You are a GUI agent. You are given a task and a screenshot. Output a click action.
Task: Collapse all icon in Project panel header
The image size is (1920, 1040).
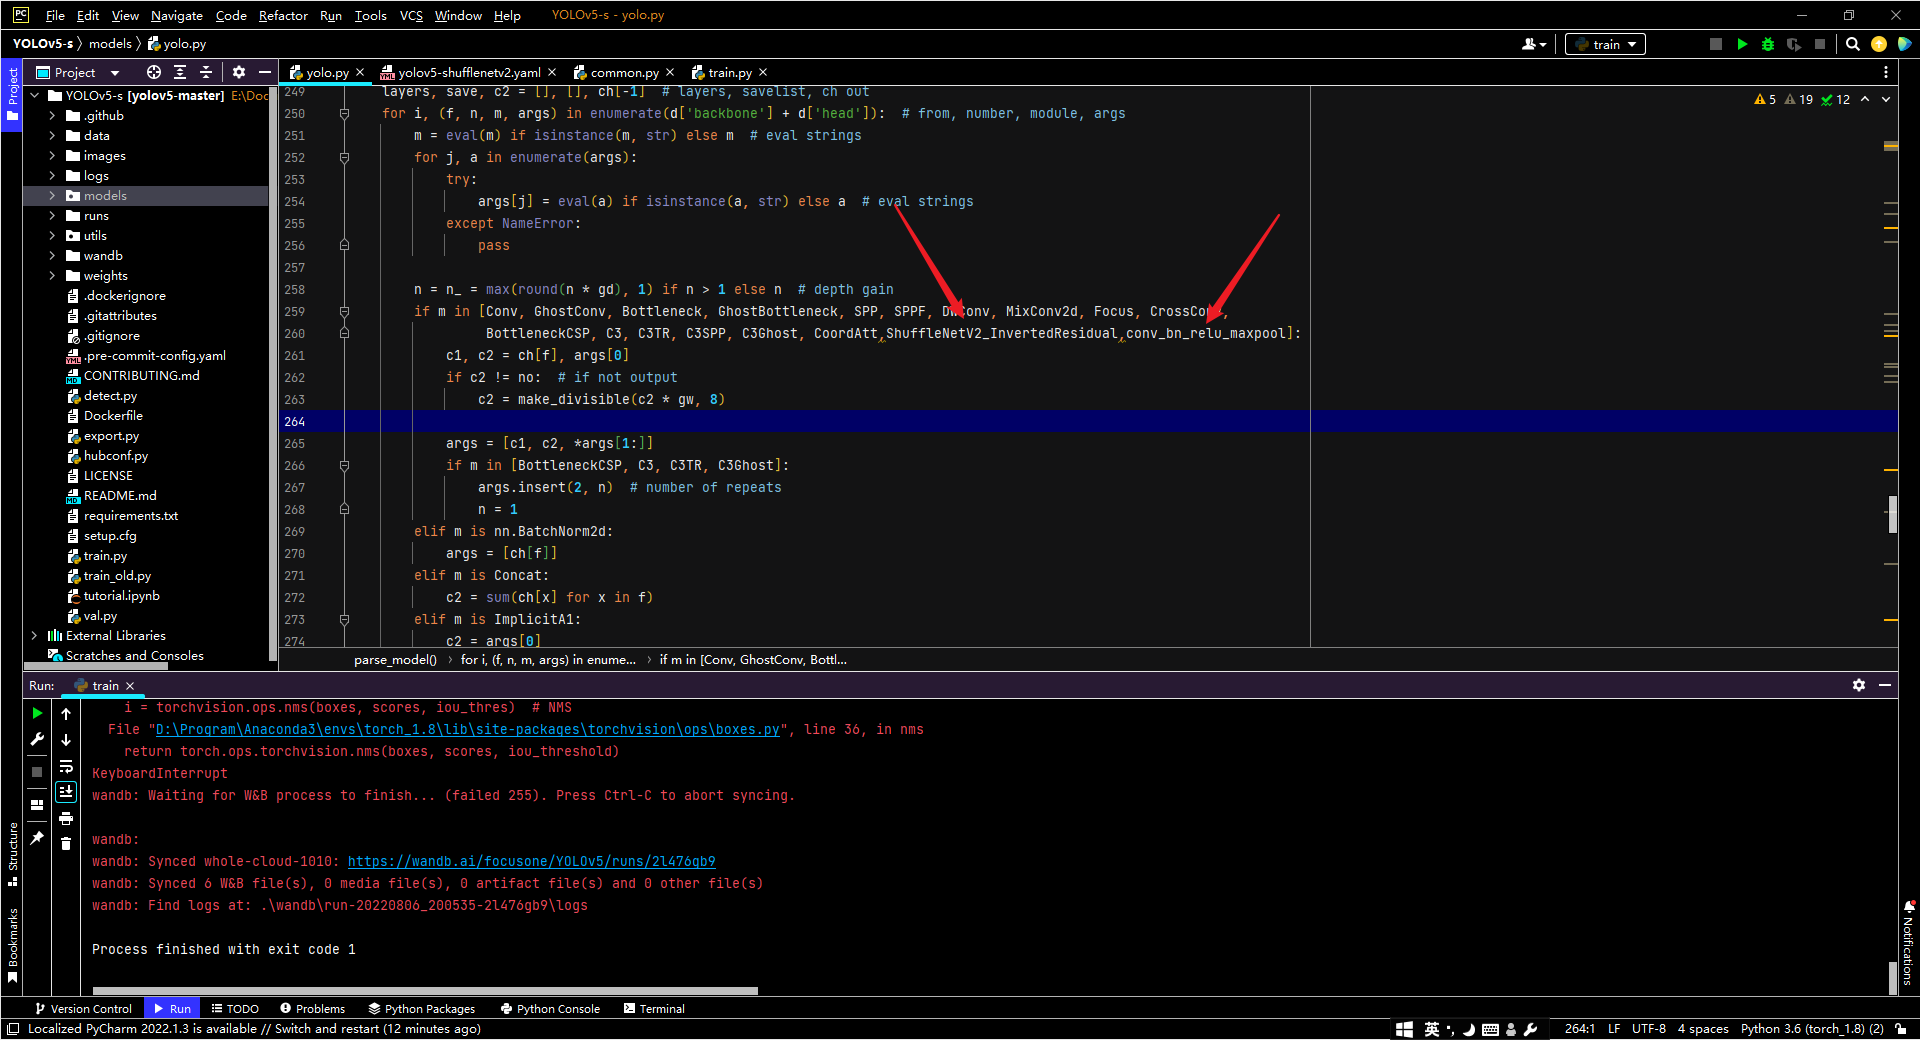pyautogui.click(x=206, y=72)
